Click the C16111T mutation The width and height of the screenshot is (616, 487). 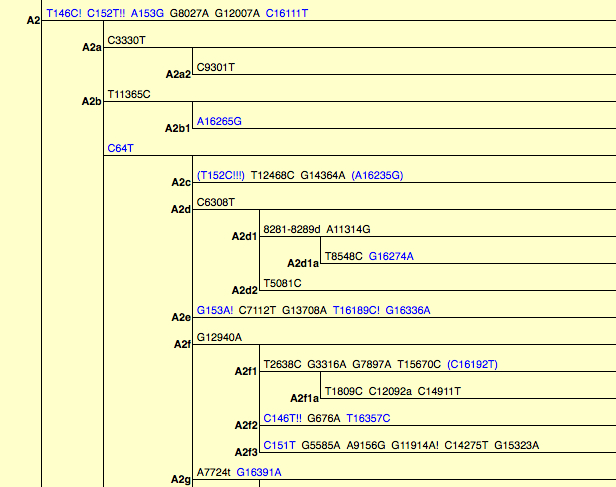(x=286, y=13)
